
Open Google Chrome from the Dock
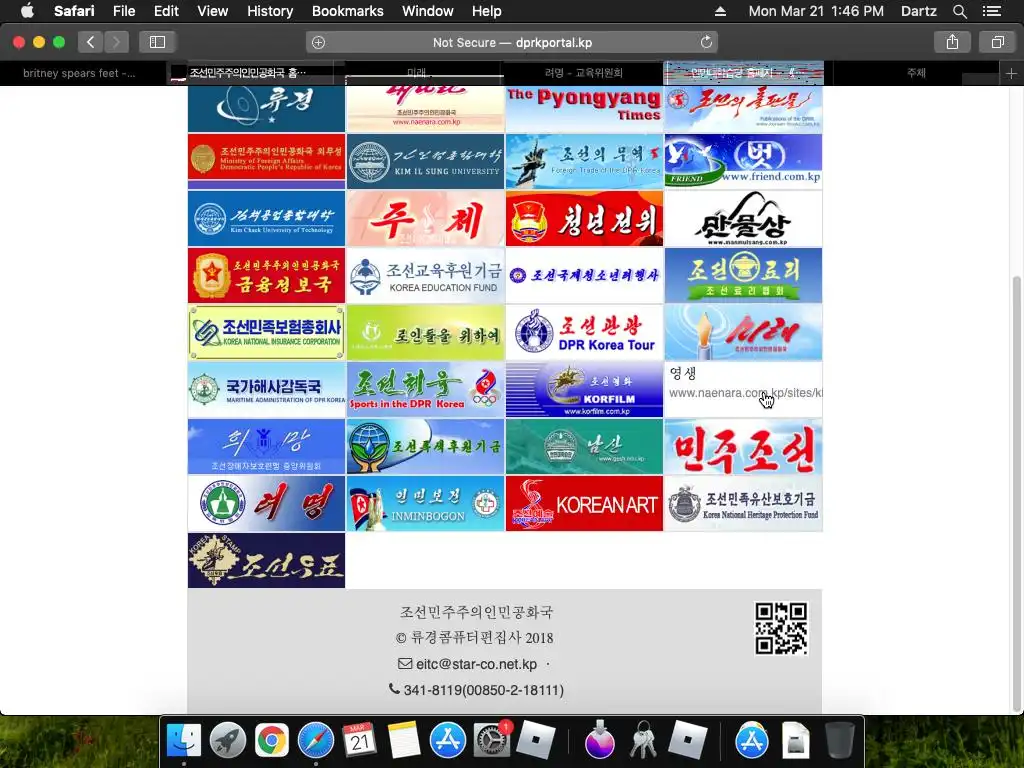pyautogui.click(x=272, y=741)
